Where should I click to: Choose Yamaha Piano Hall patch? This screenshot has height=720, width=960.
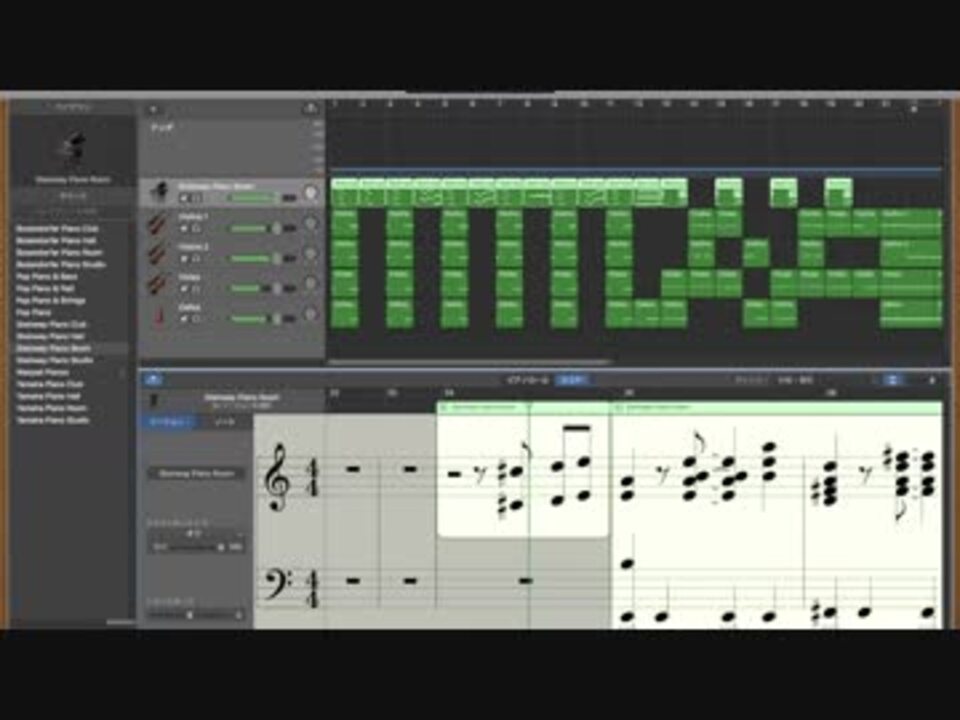[x=48, y=396]
